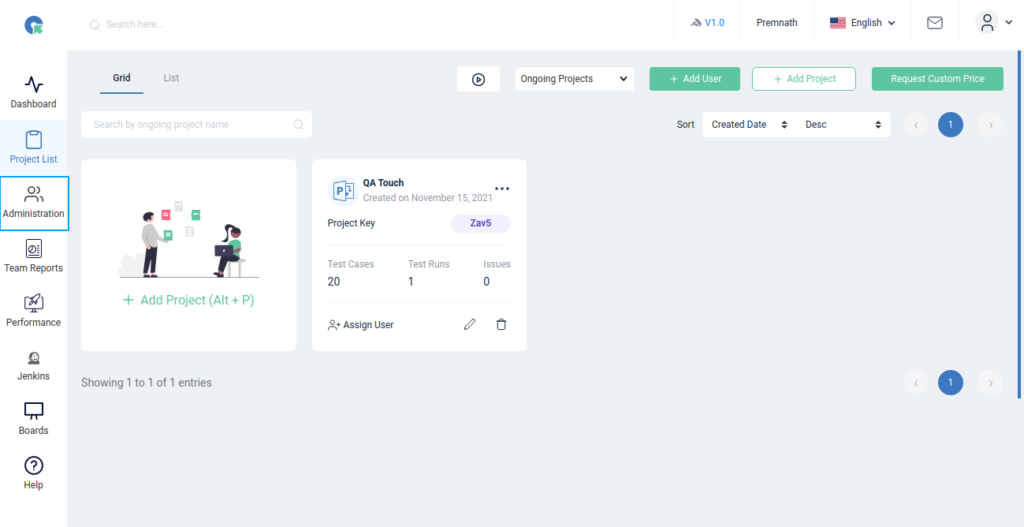Open the Desc sort order dropdown
The width and height of the screenshot is (1024, 527).
[845, 125]
